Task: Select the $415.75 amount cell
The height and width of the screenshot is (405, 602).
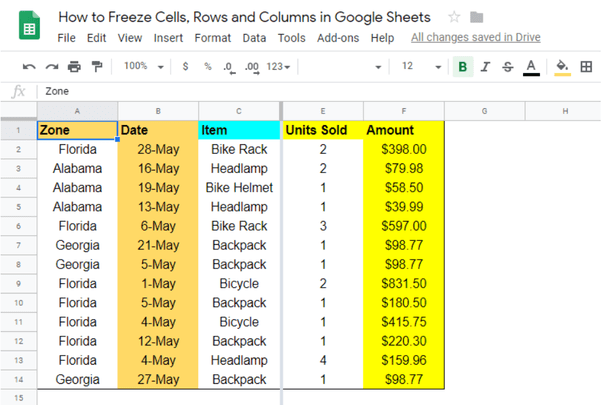Action: click(404, 322)
